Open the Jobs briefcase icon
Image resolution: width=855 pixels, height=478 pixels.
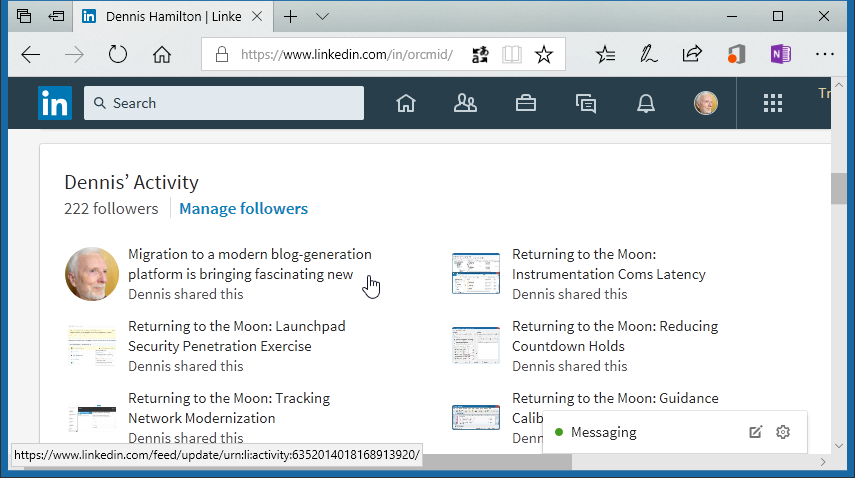[x=525, y=103]
